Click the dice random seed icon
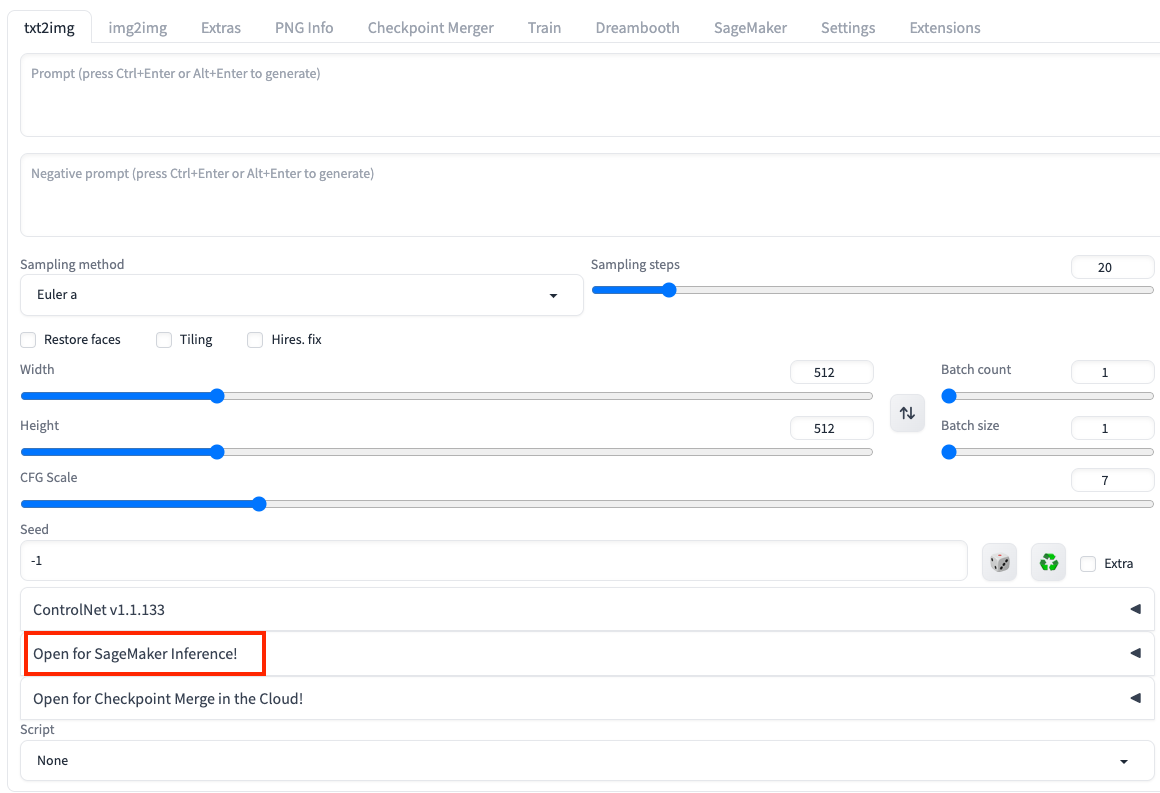Image resolution: width=1160 pixels, height=793 pixels. pyautogui.click(x=999, y=562)
